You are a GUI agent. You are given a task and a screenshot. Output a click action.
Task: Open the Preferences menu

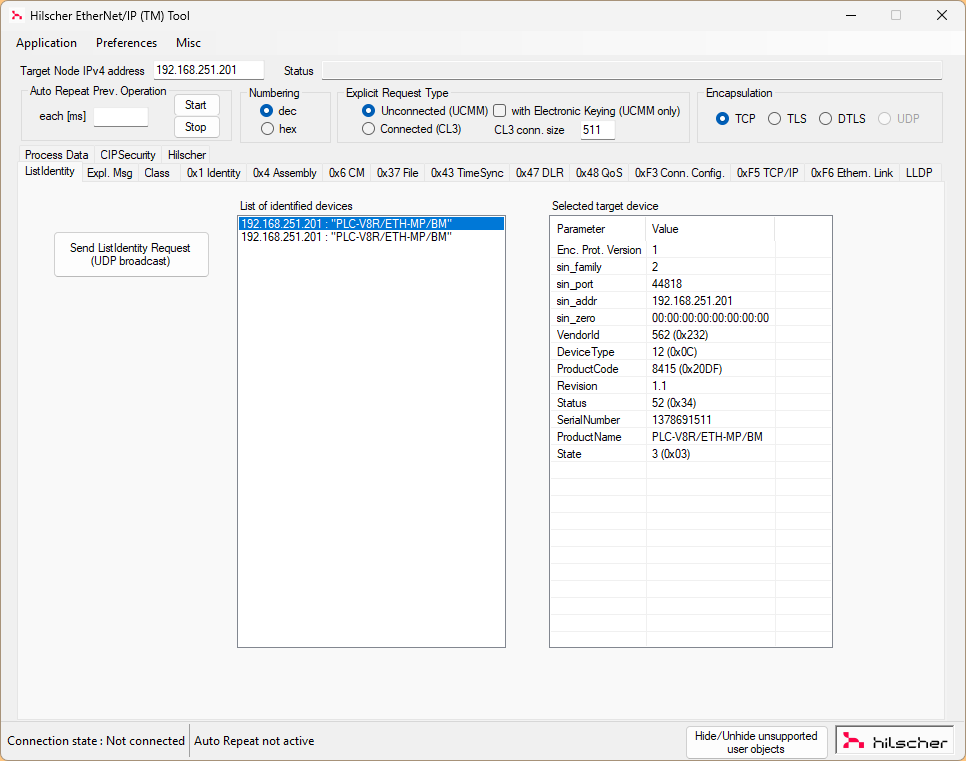point(126,43)
